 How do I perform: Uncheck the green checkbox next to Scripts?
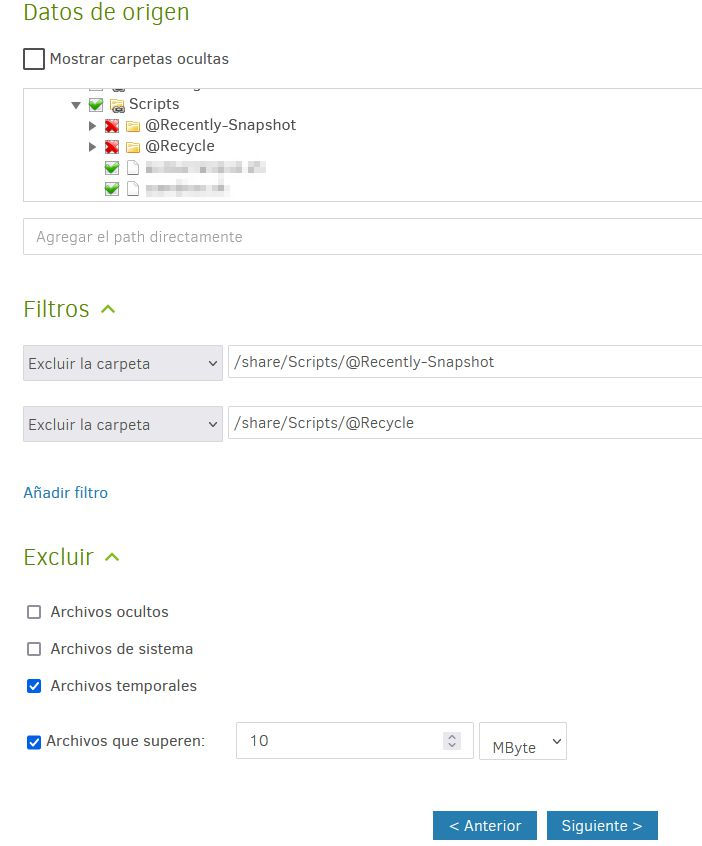click(x=96, y=105)
